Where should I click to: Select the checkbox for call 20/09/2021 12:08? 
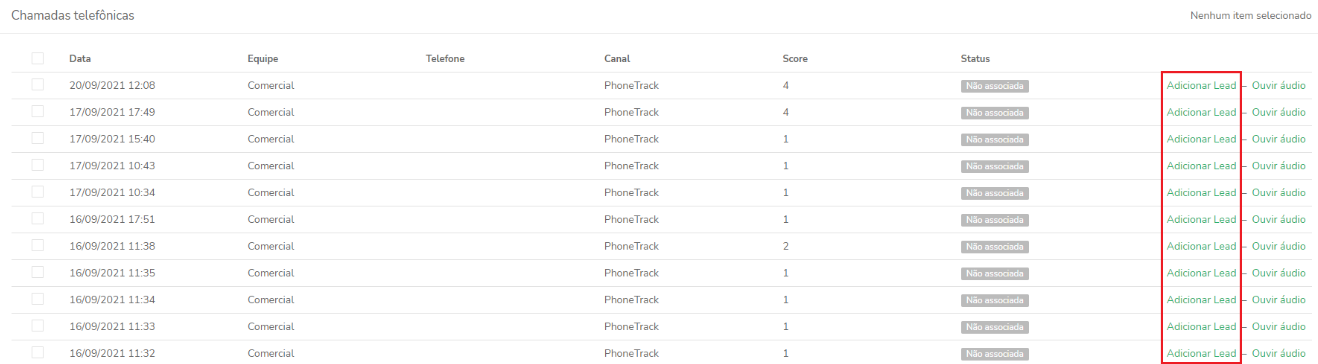38,85
